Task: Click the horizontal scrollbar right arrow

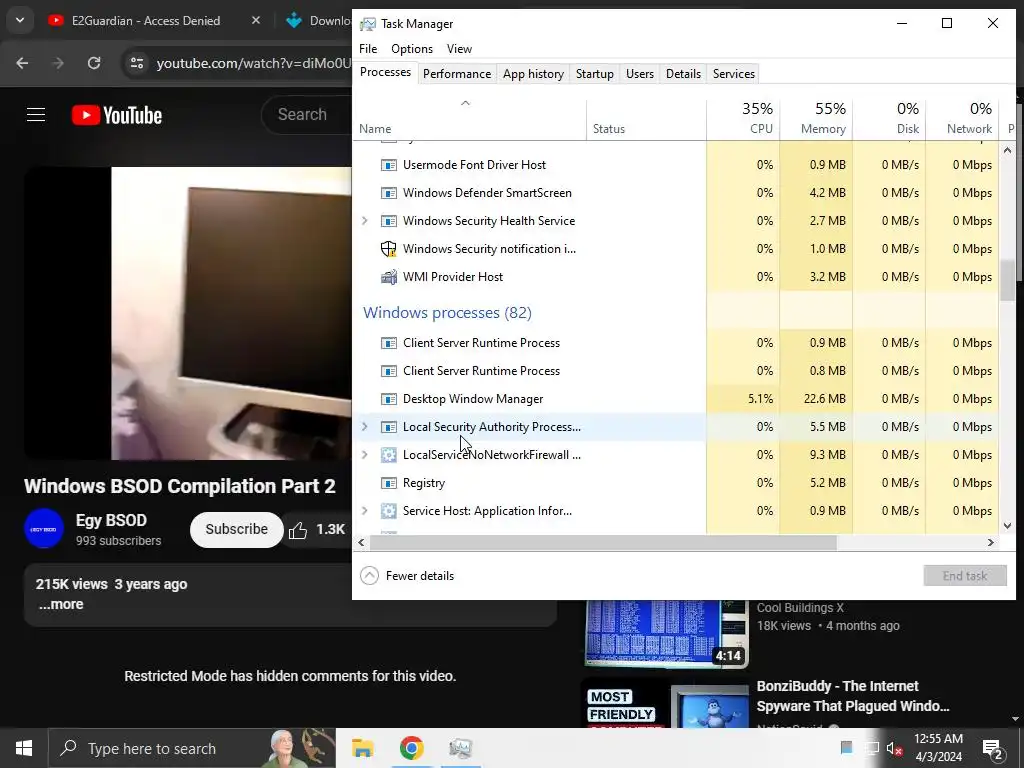Action: (x=991, y=543)
